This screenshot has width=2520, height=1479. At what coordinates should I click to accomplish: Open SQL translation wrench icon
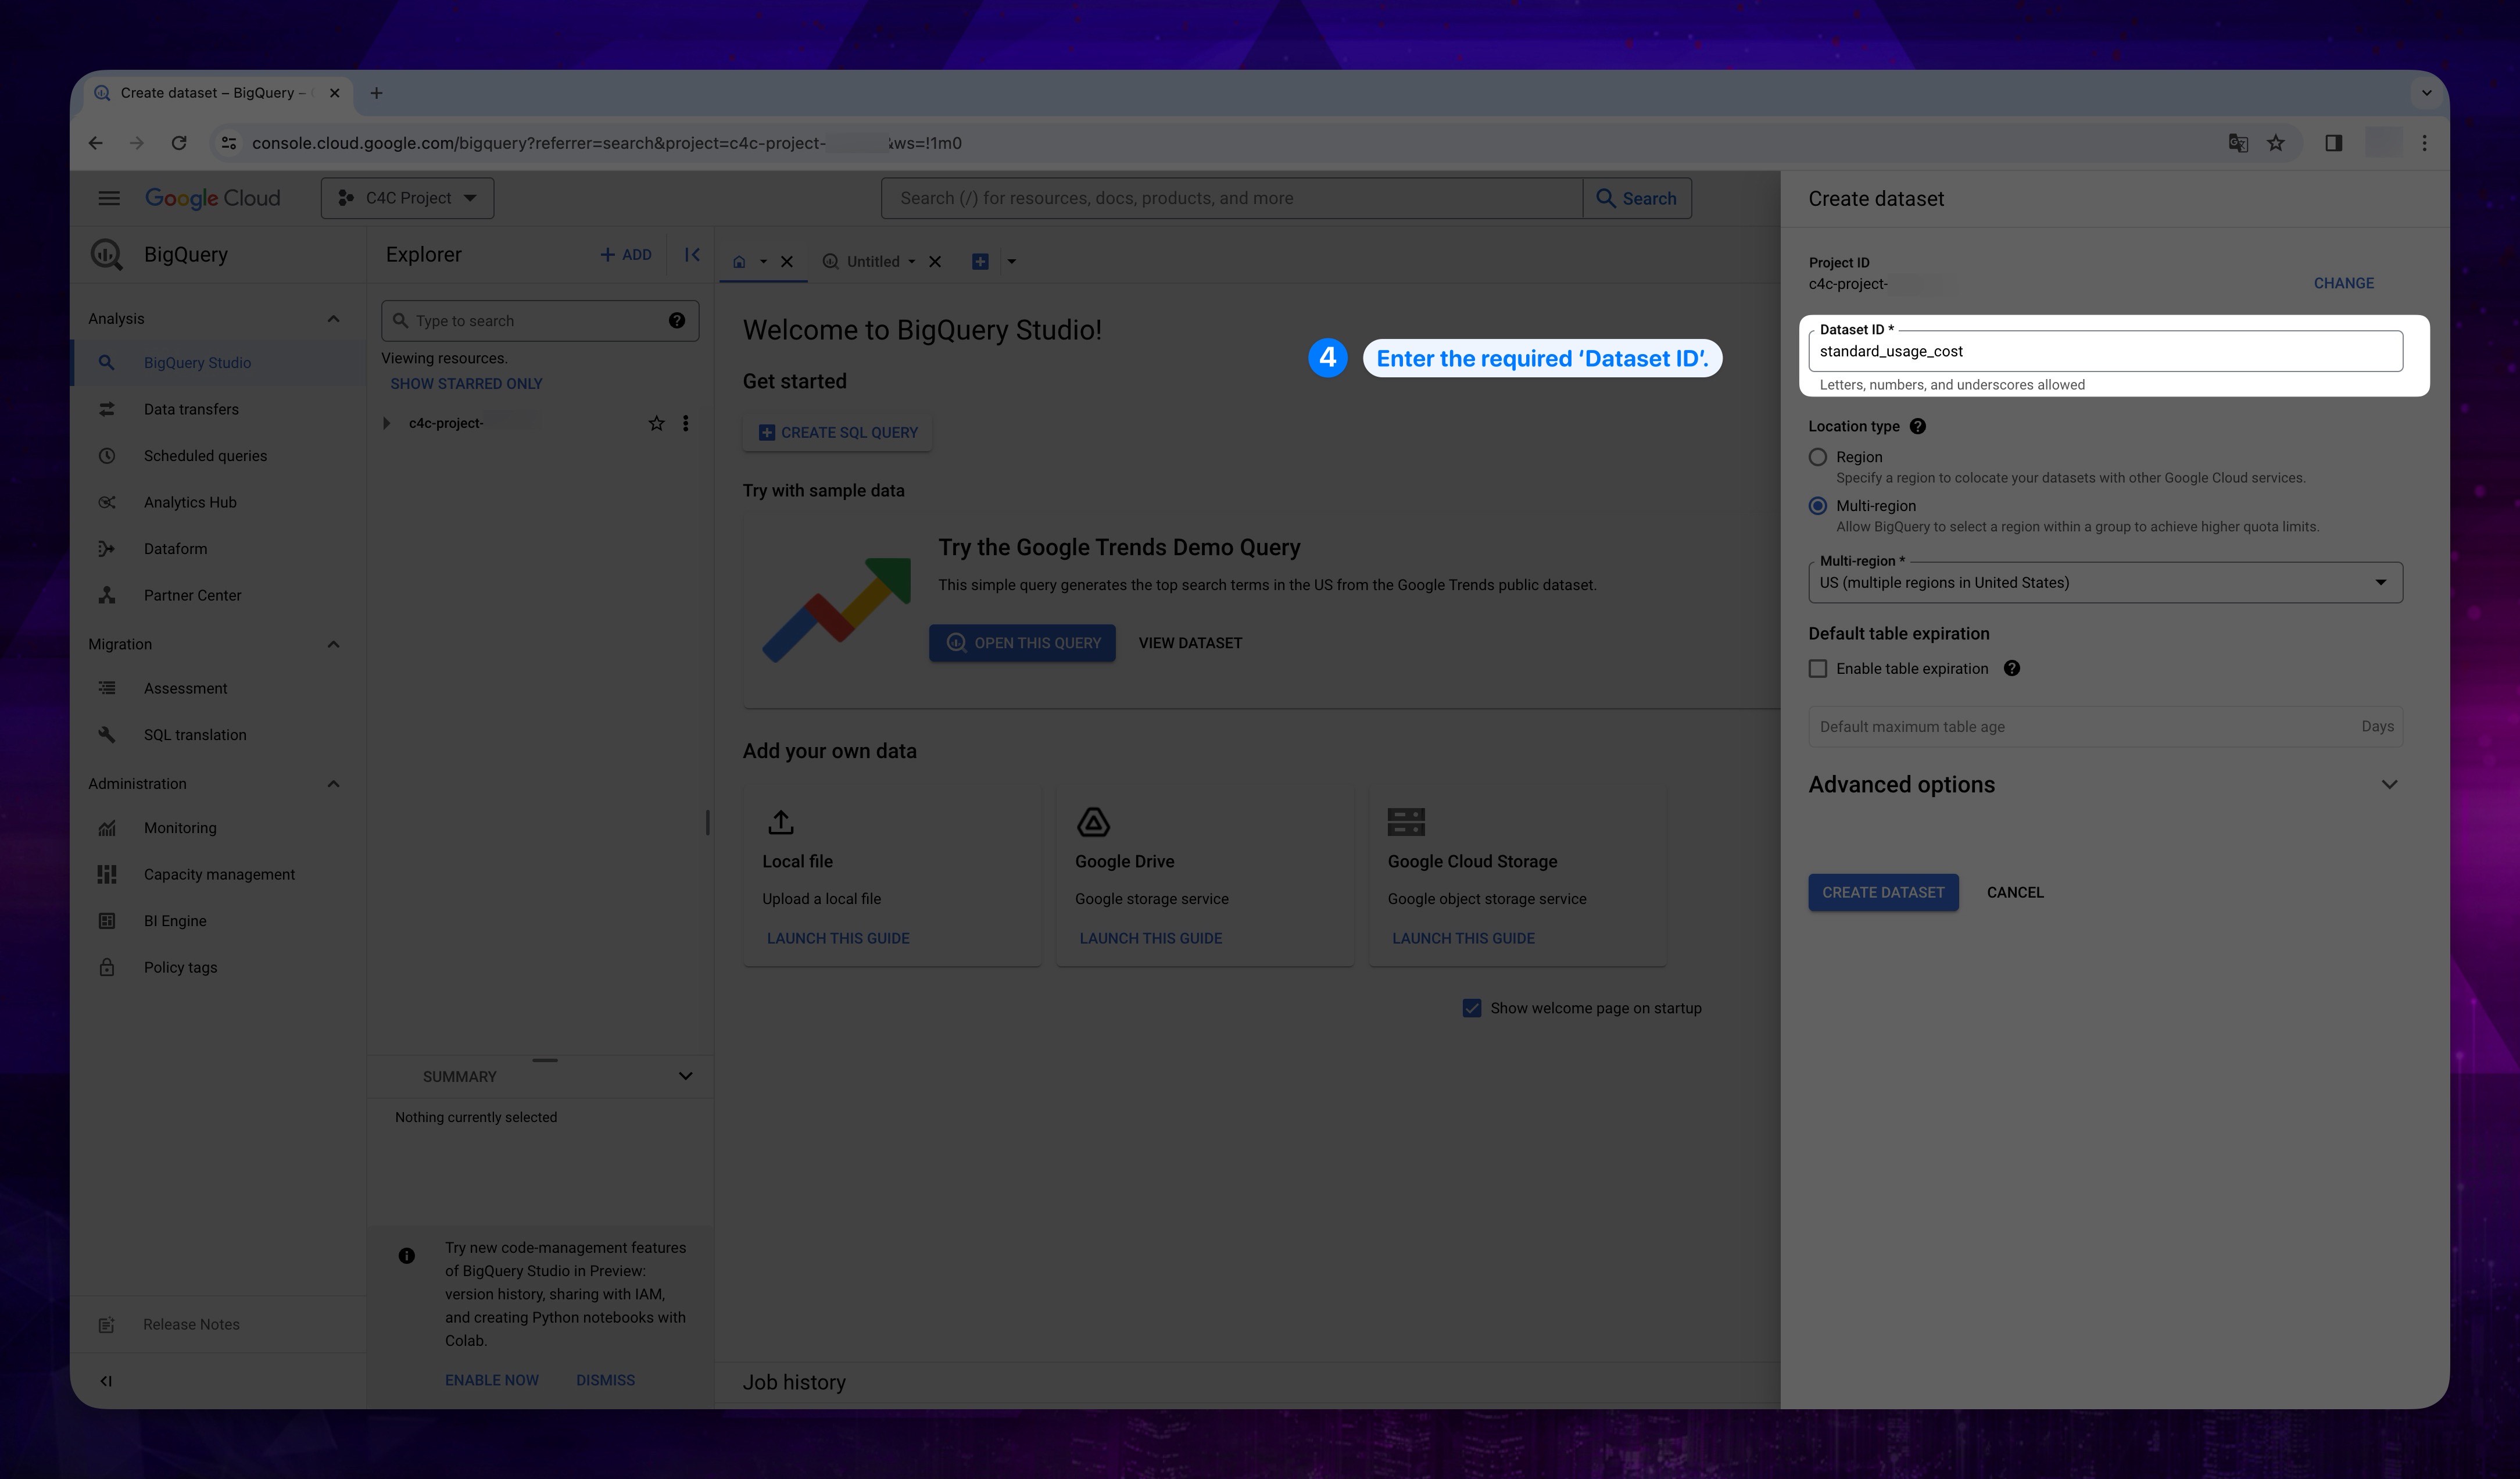[106, 735]
